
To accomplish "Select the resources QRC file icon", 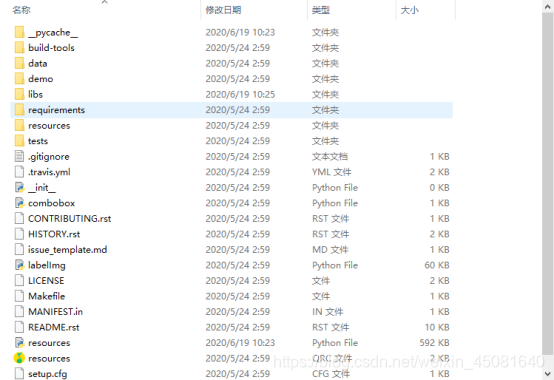I will (19, 358).
